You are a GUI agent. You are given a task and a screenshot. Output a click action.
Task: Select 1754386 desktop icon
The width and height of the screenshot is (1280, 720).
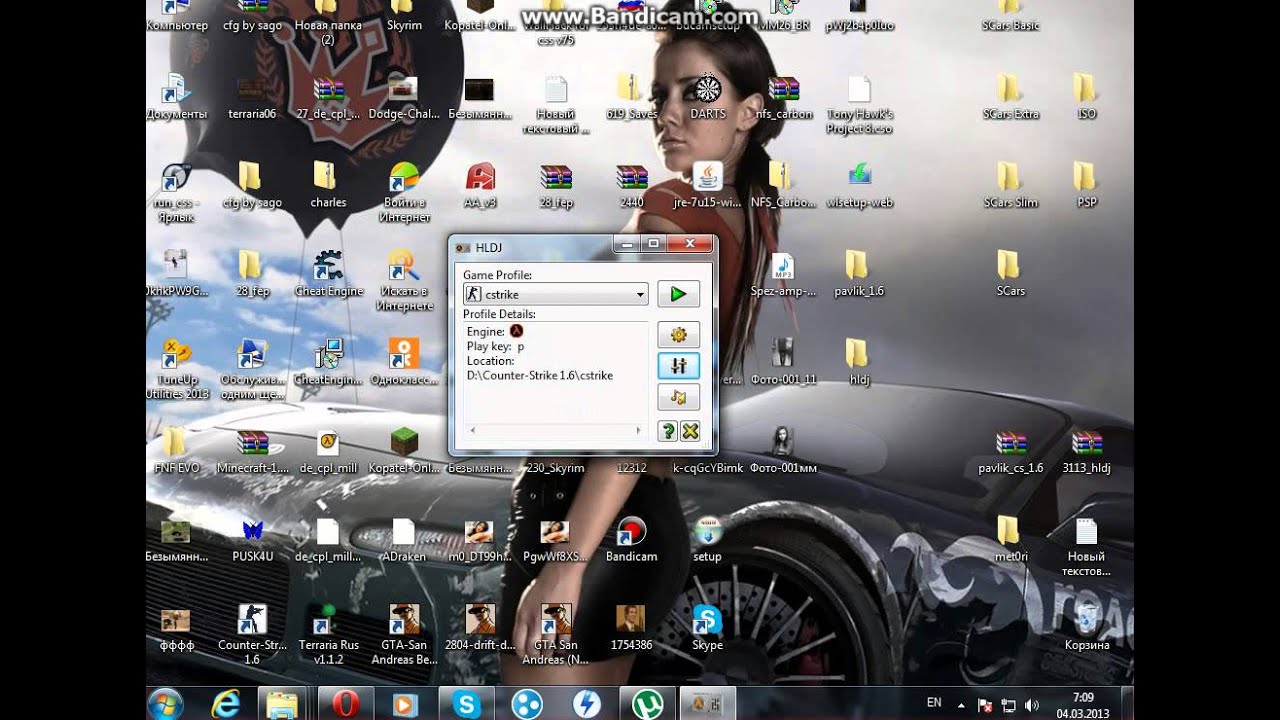[x=632, y=627]
